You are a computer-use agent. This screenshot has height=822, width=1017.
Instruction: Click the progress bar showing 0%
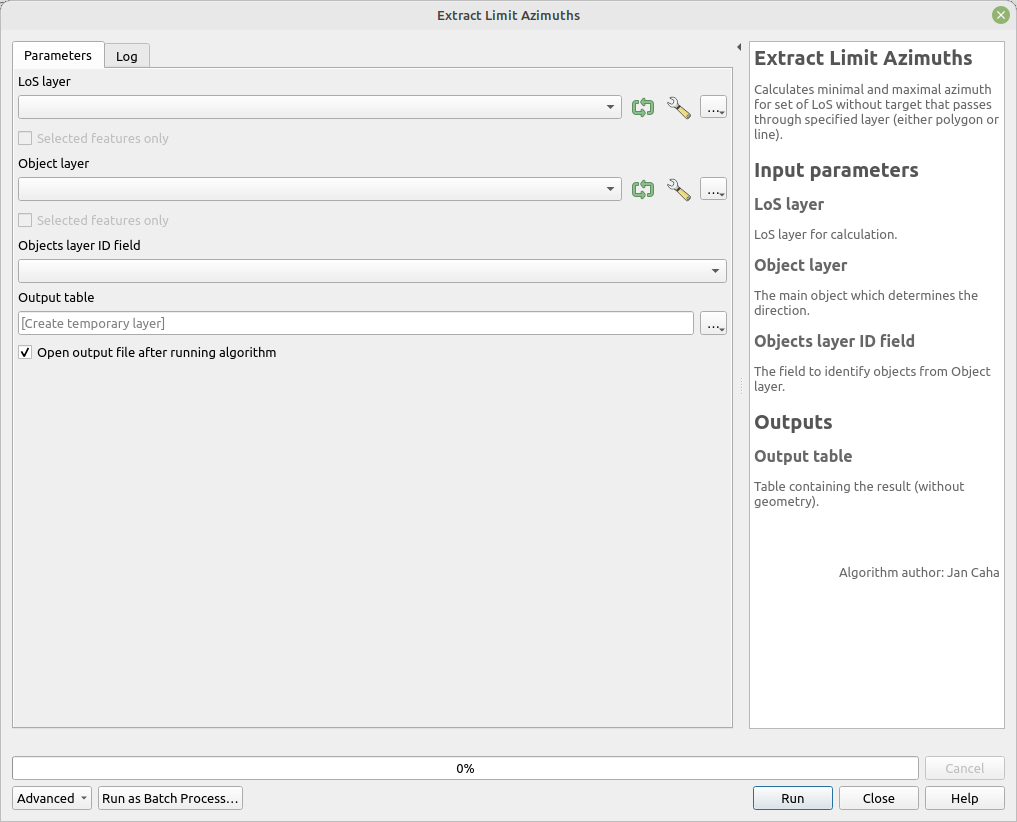[465, 768]
